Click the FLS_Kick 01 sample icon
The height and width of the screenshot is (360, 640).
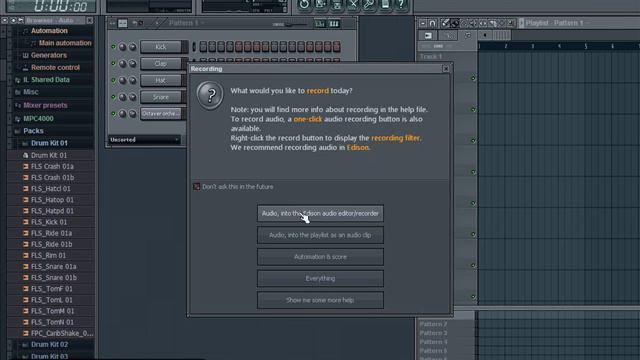point(26,222)
